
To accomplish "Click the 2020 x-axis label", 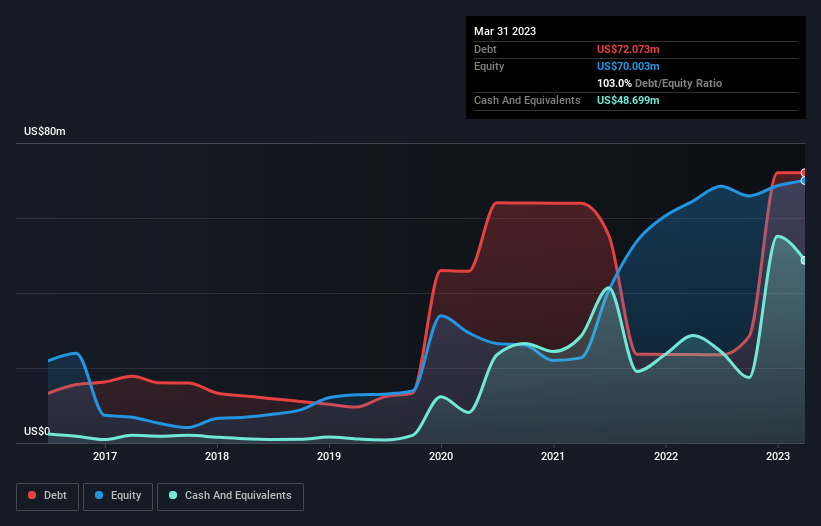I will click(x=441, y=456).
